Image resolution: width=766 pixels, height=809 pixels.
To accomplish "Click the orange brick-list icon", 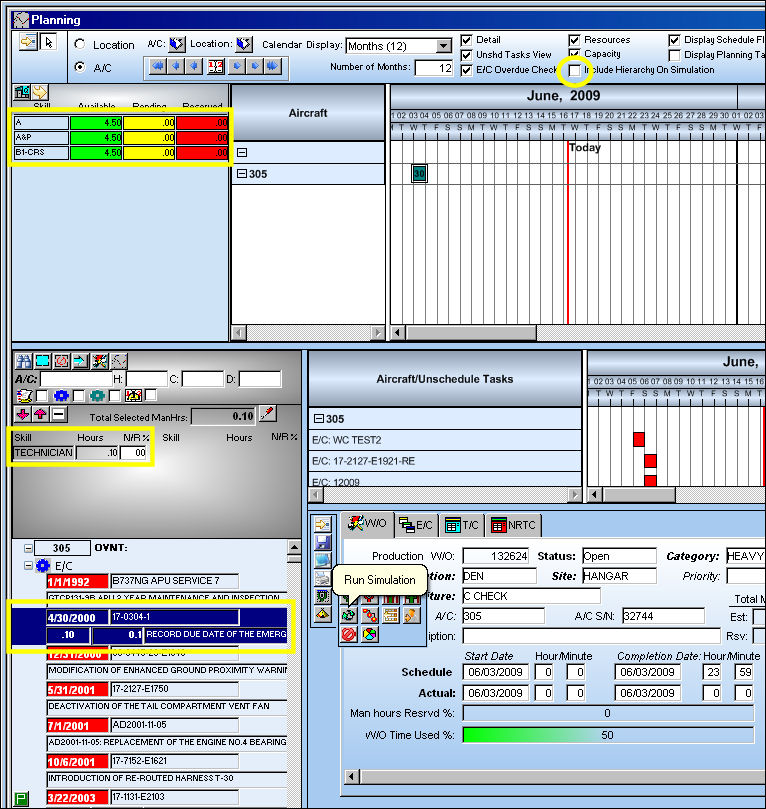I will click(390, 615).
